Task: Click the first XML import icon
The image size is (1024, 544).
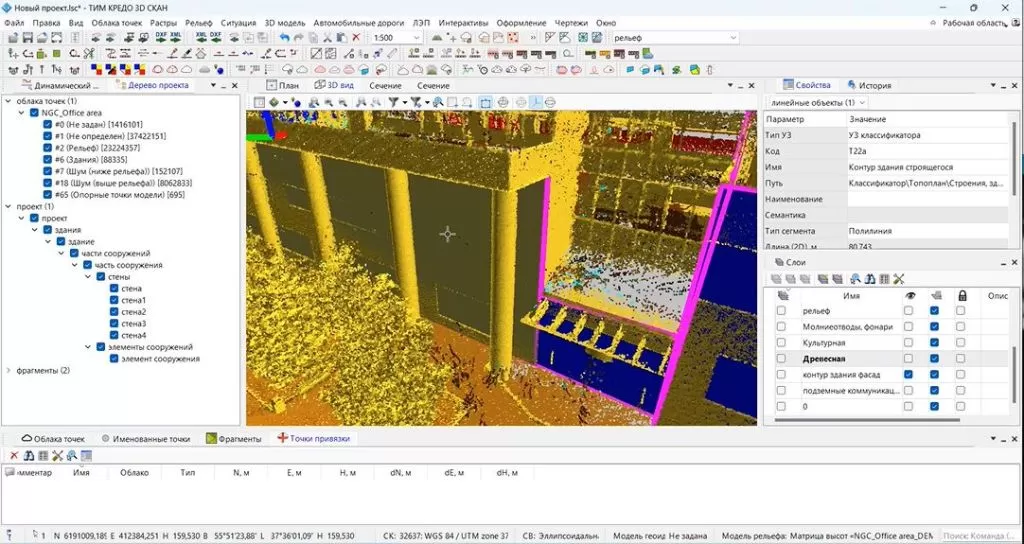Action: coord(176,37)
